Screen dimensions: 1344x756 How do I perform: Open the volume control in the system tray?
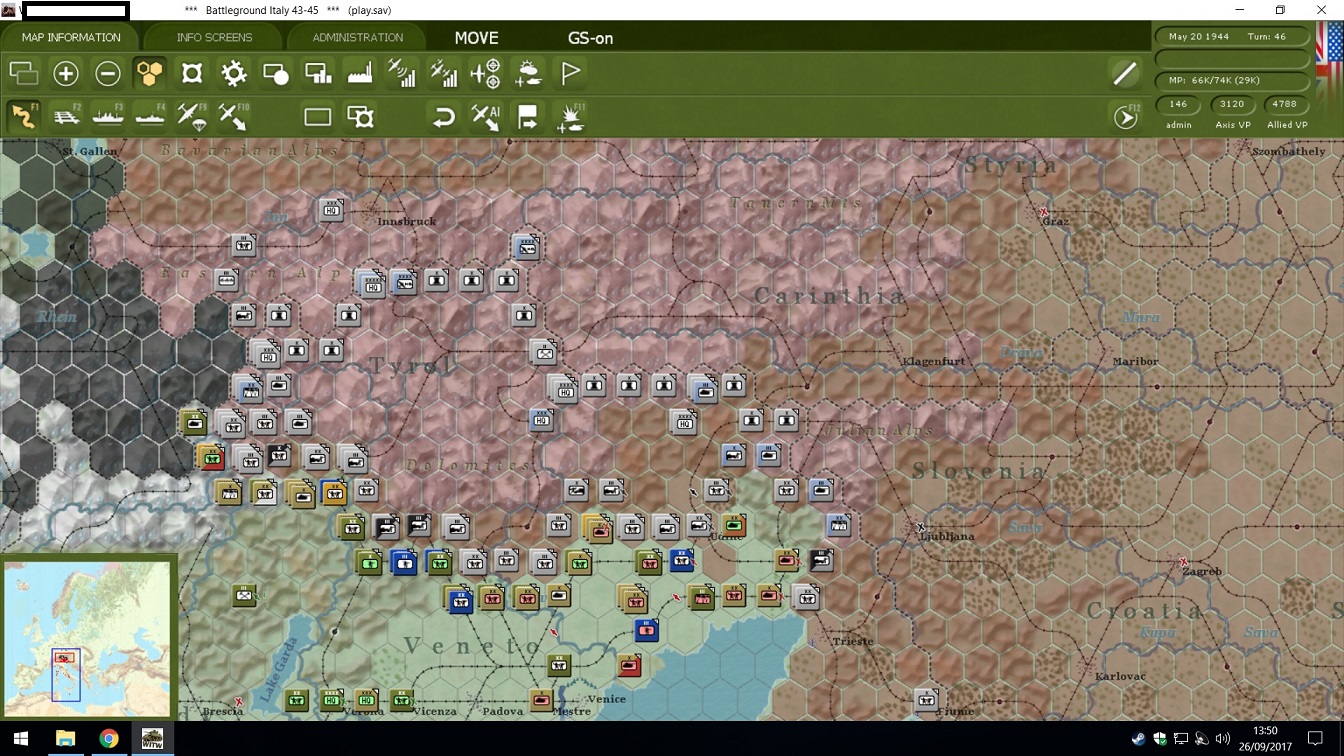coord(1224,739)
